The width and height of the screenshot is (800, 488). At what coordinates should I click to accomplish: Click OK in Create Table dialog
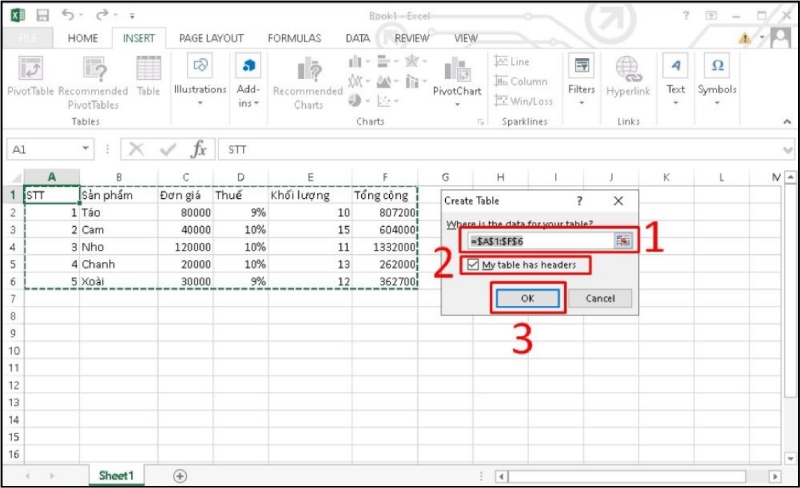pyautogui.click(x=528, y=298)
